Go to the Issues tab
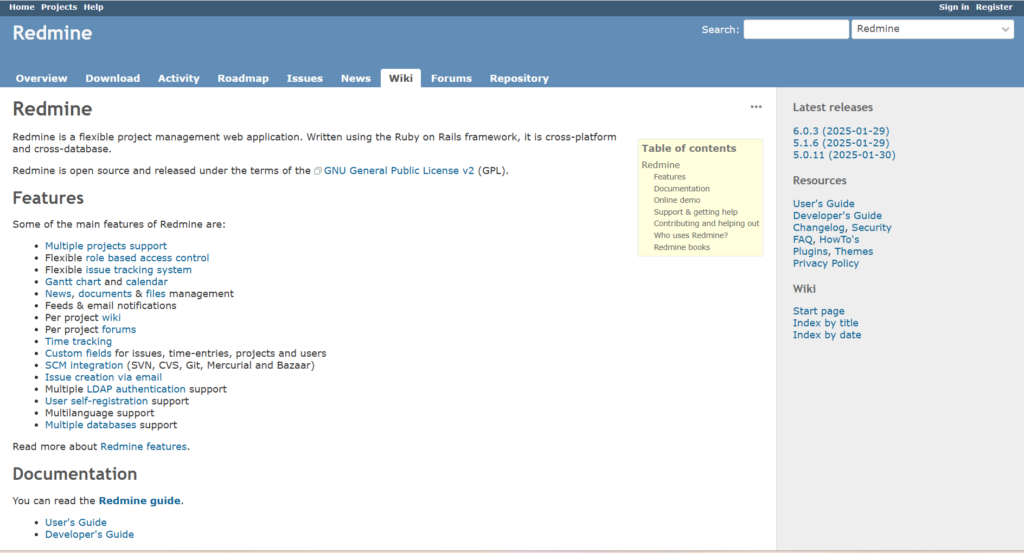The width and height of the screenshot is (1024, 553). (304, 78)
